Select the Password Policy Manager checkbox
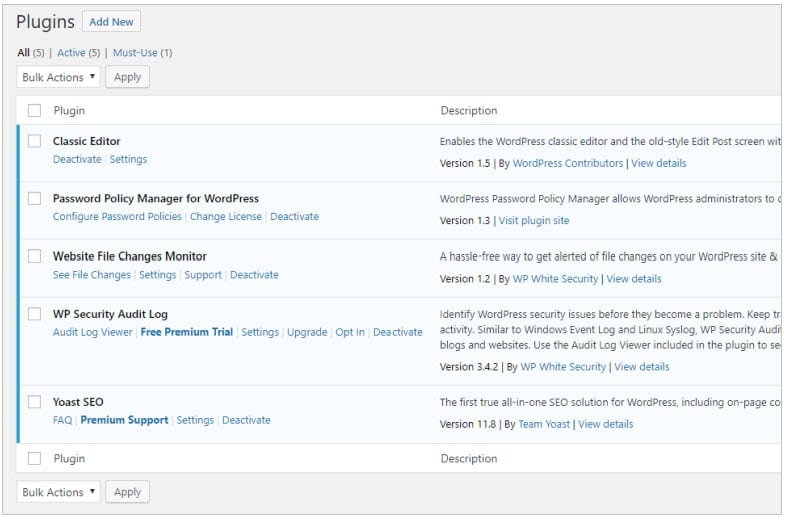This screenshot has height=518, width=787. (x=34, y=198)
